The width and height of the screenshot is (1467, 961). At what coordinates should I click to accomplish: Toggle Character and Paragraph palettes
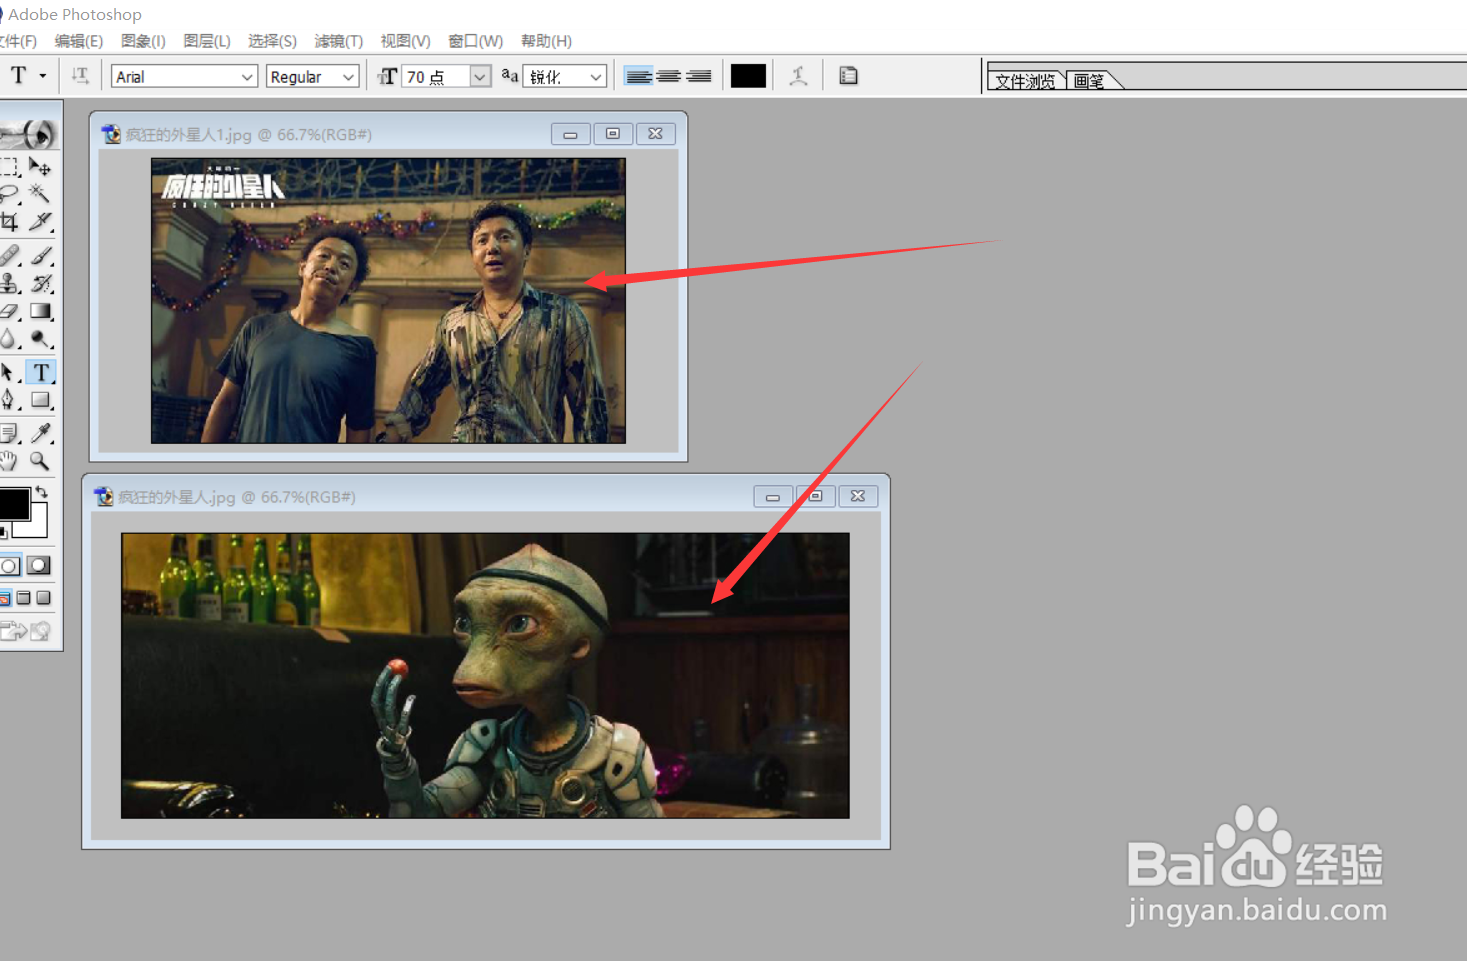(848, 76)
